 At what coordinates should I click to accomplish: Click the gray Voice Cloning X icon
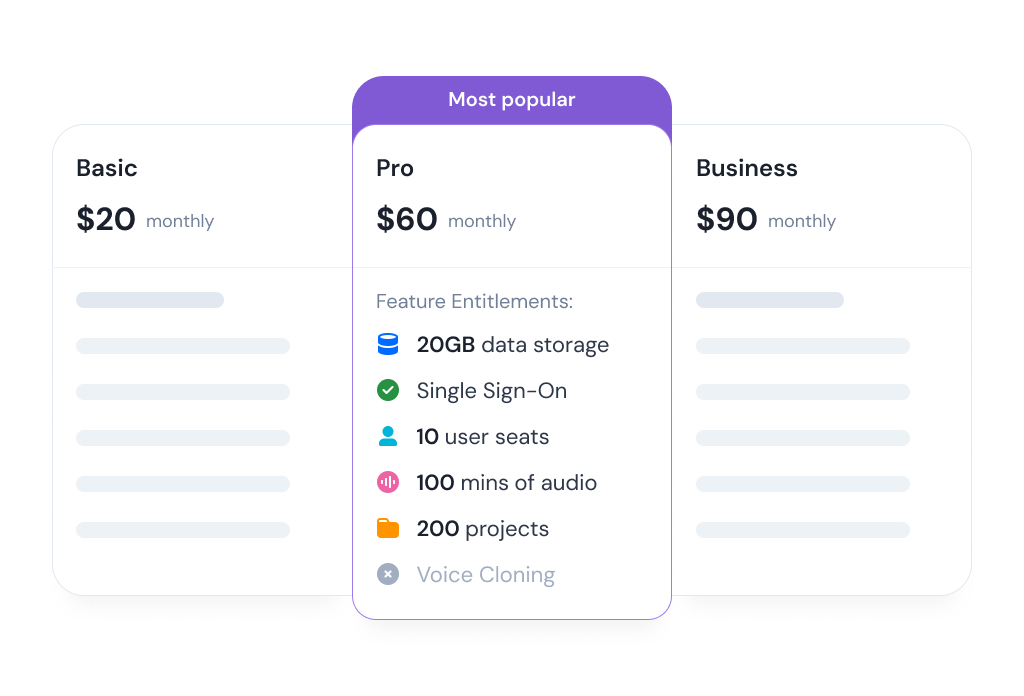pyautogui.click(x=388, y=575)
